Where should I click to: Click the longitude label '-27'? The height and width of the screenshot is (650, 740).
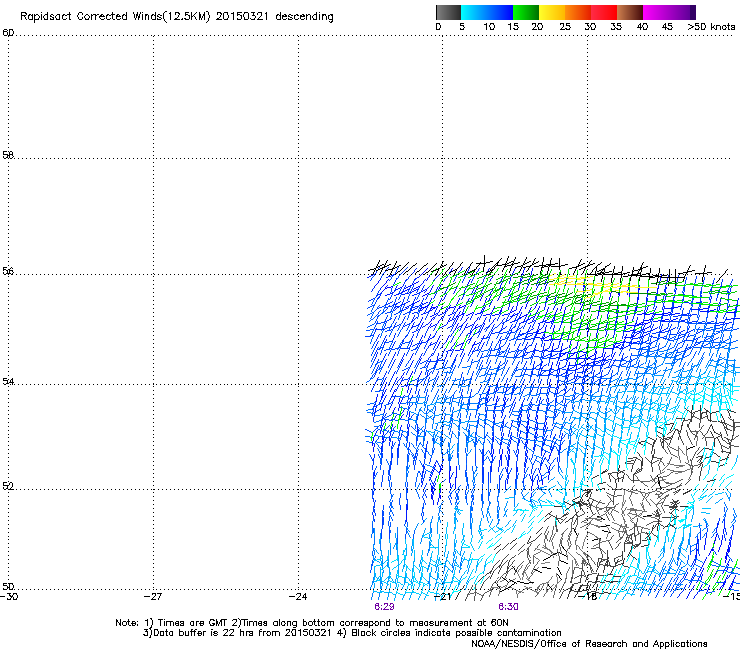point(153,596)
